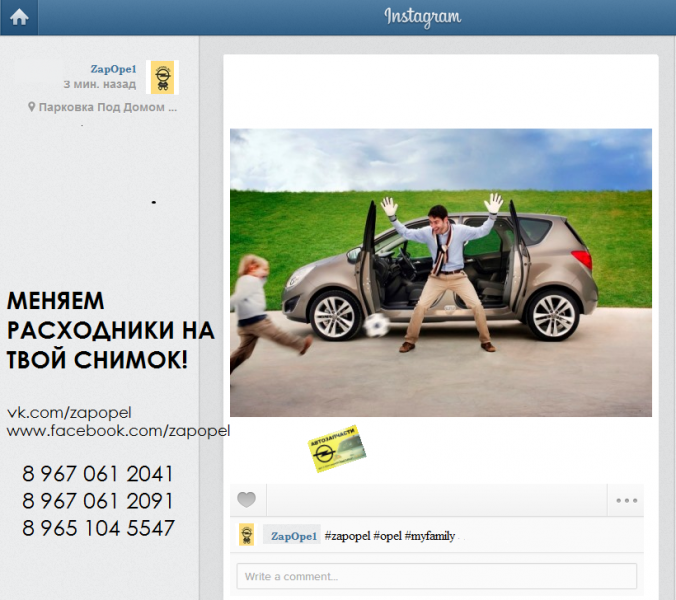
Task: Click phone number 8 967 061 2041
Action: (98, 474)
